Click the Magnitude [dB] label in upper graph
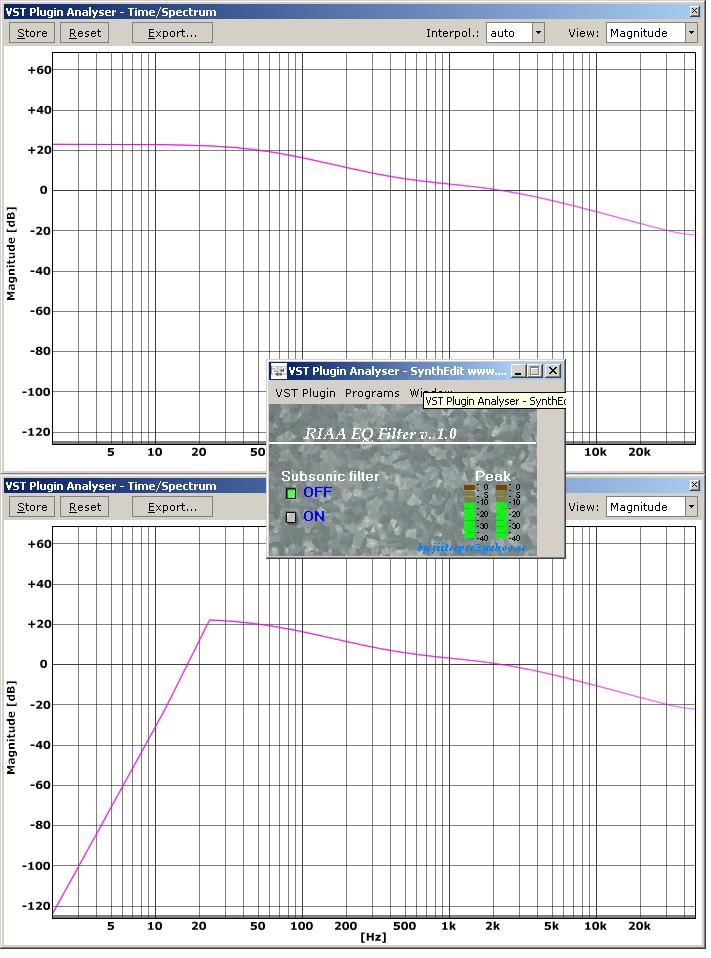The width and height of the screenshot is (711, 958). click(x=11, y=254)
